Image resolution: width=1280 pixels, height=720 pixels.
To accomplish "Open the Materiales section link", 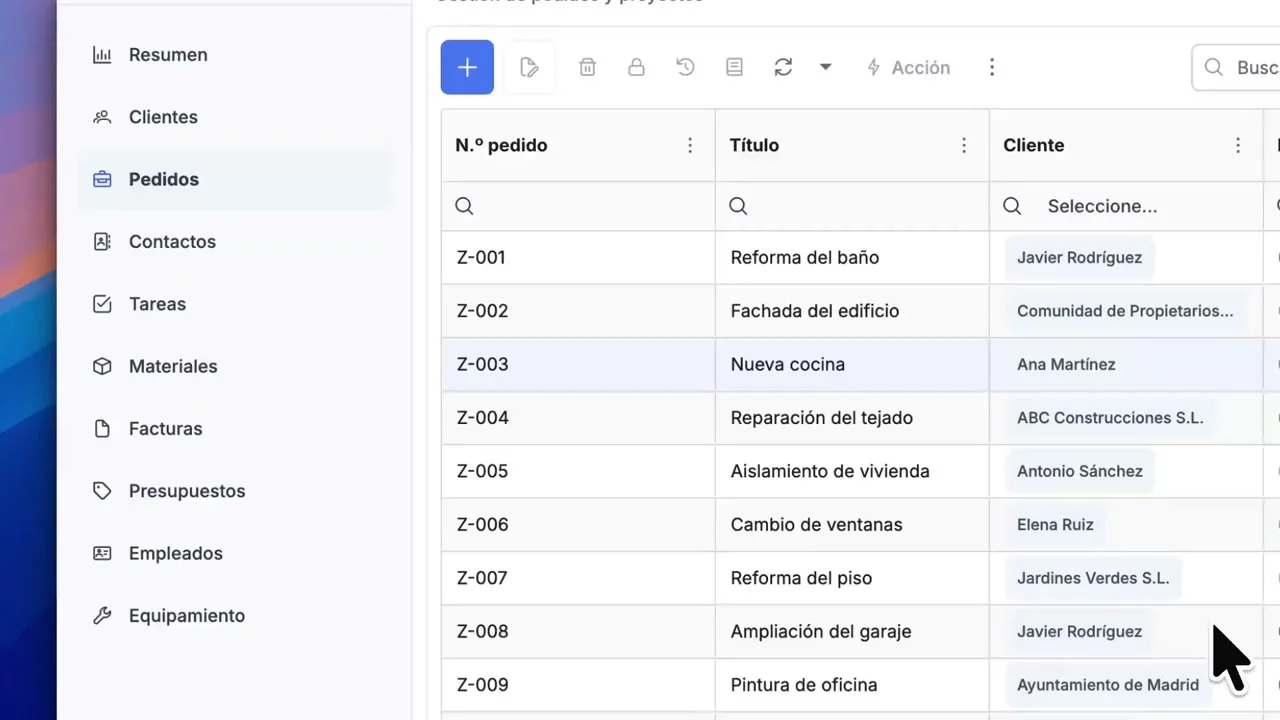I will 173,366.
